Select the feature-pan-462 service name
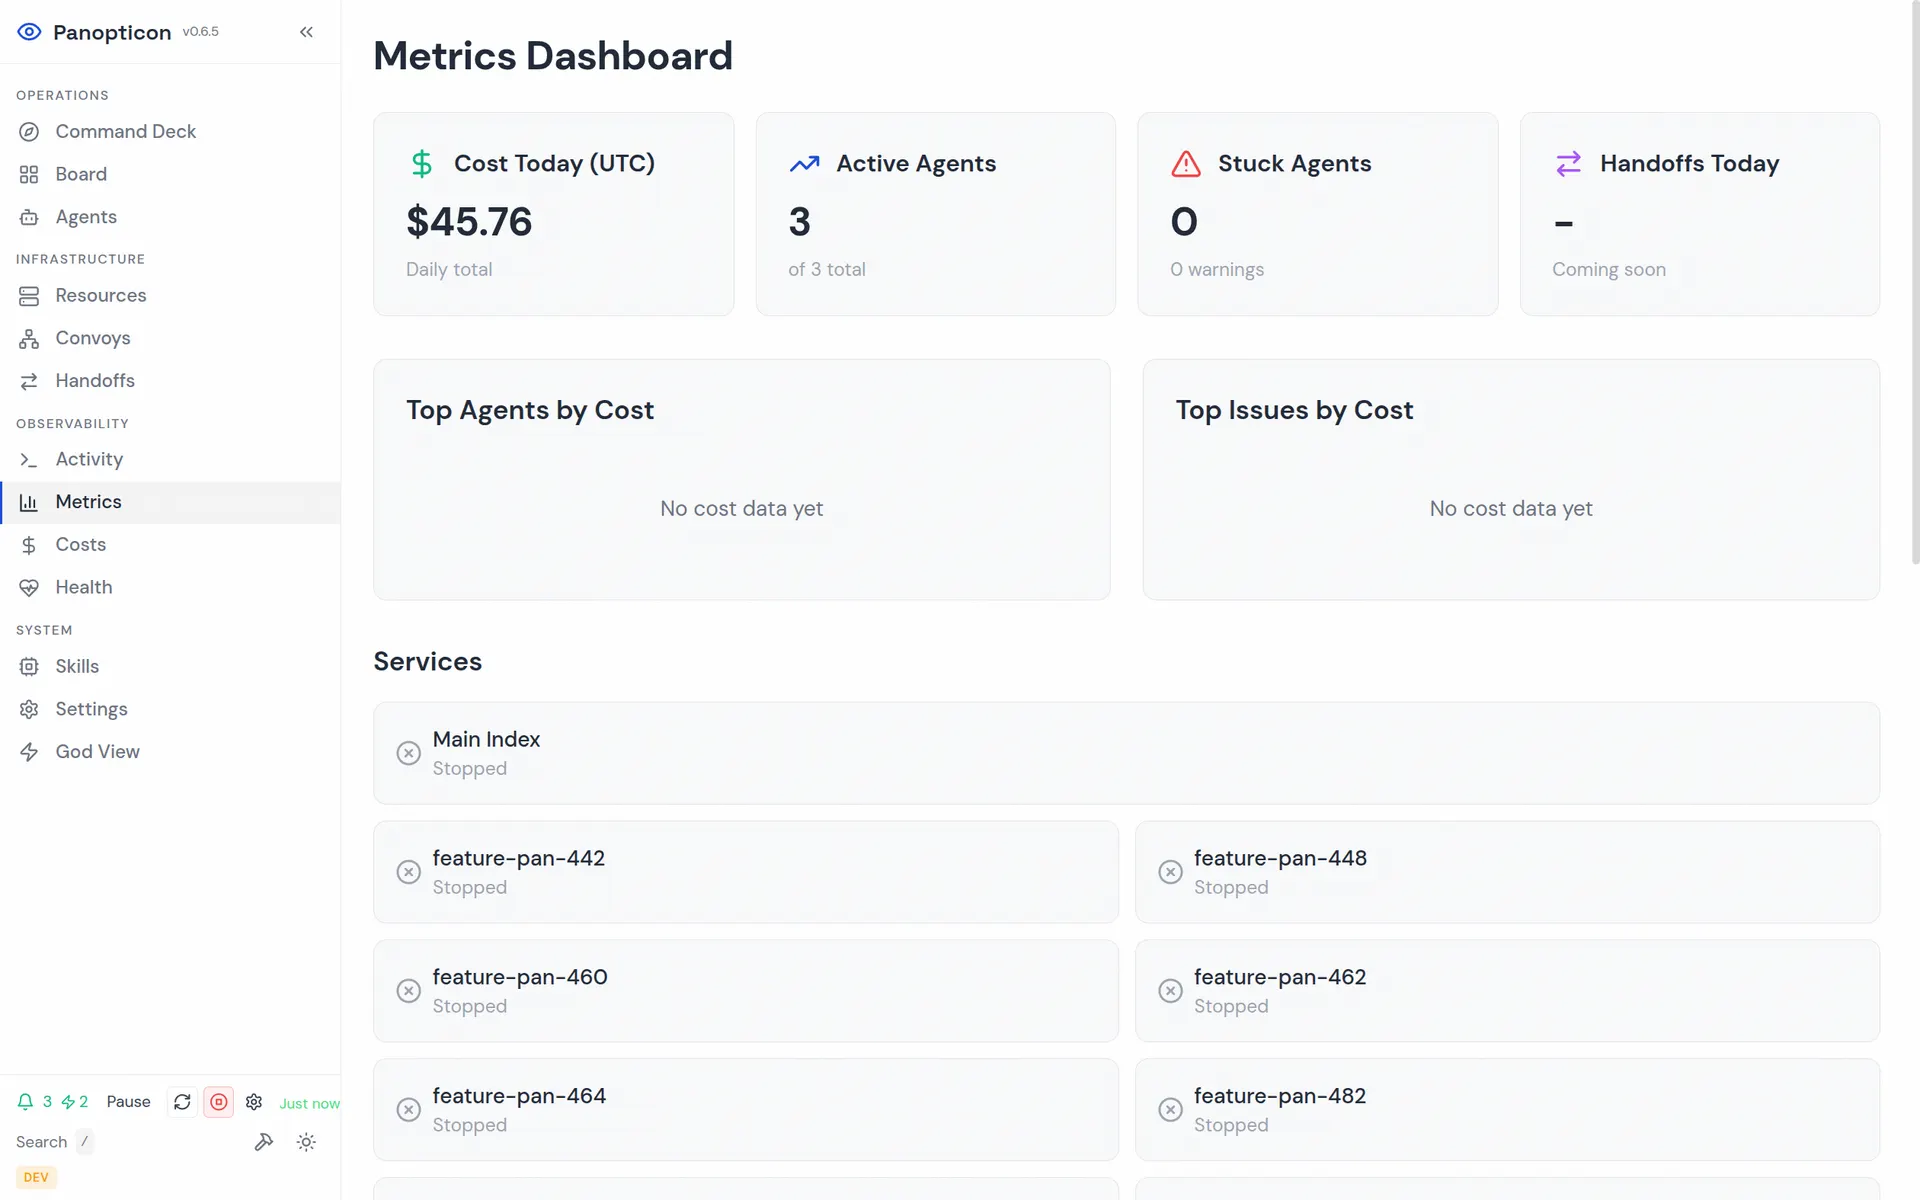 tap(1280, 977)
